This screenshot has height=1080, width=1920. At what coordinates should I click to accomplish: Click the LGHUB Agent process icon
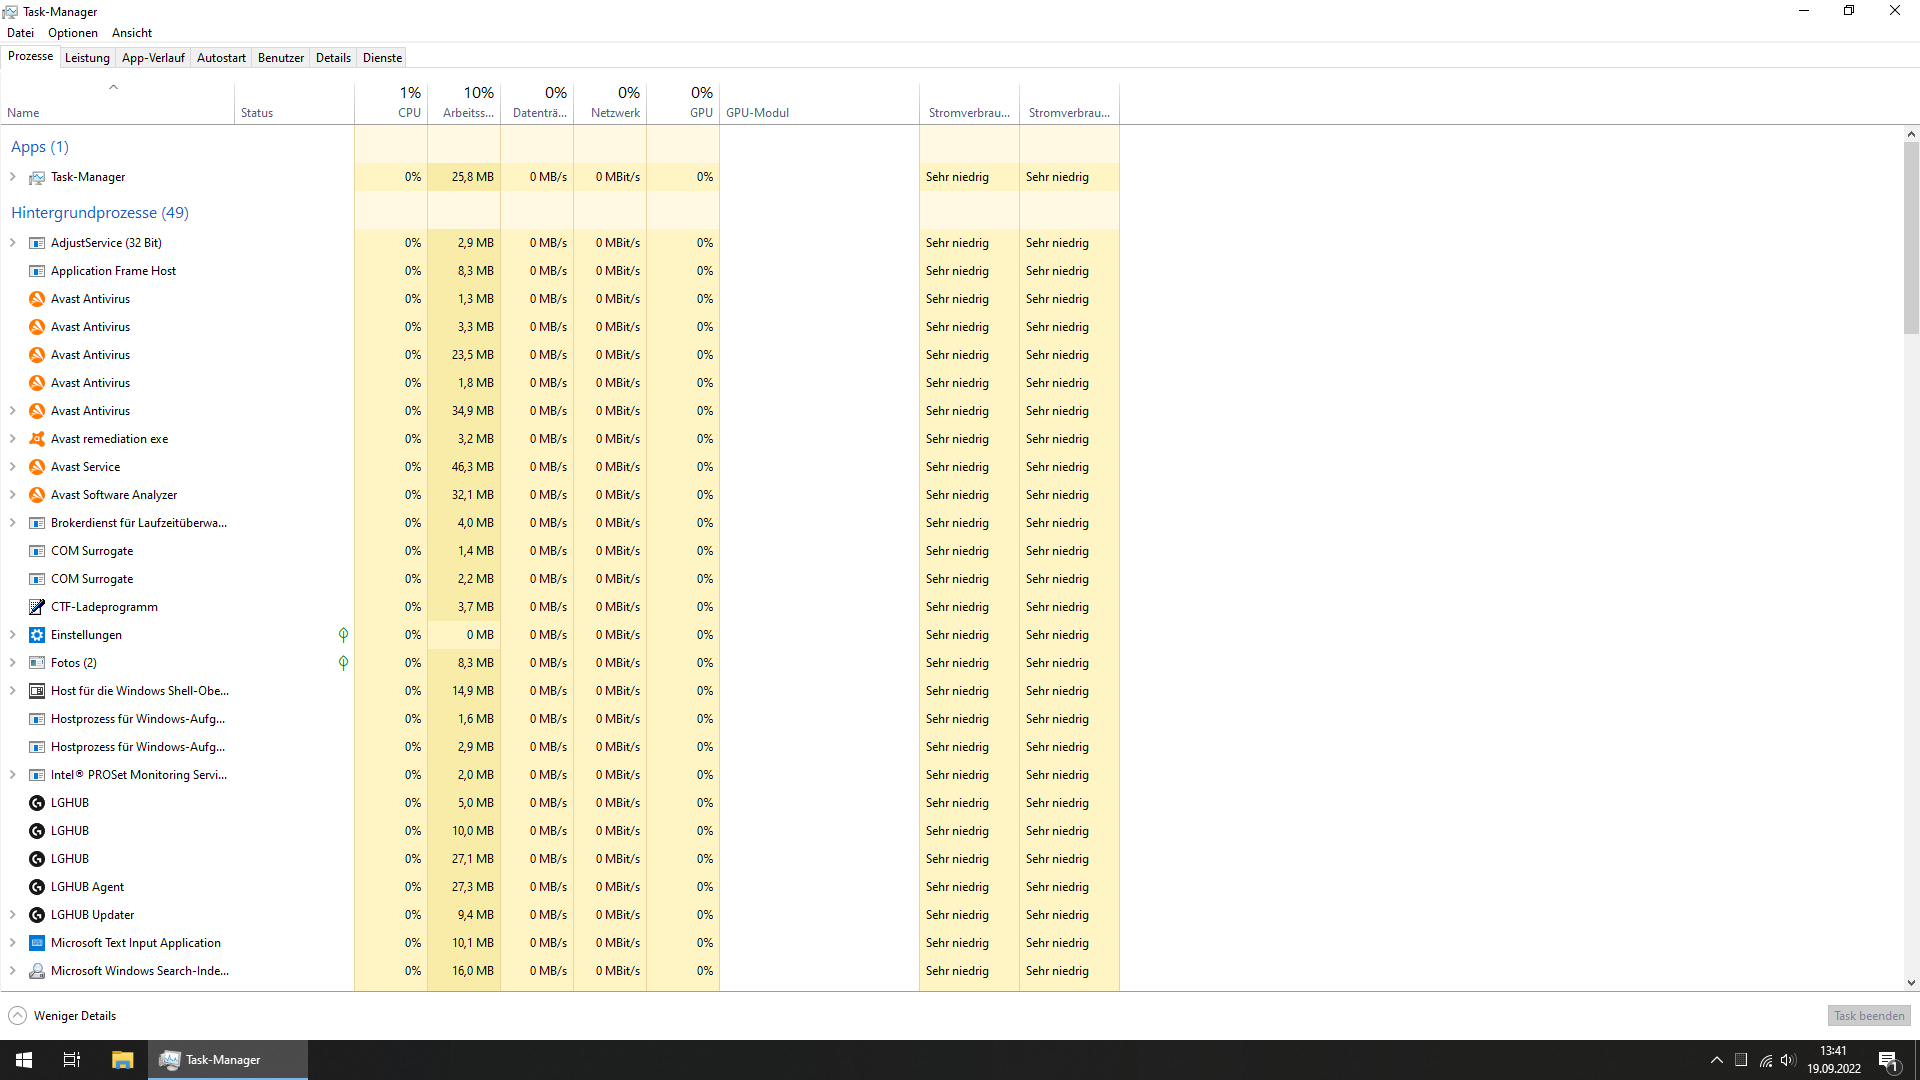pos(37,887)
